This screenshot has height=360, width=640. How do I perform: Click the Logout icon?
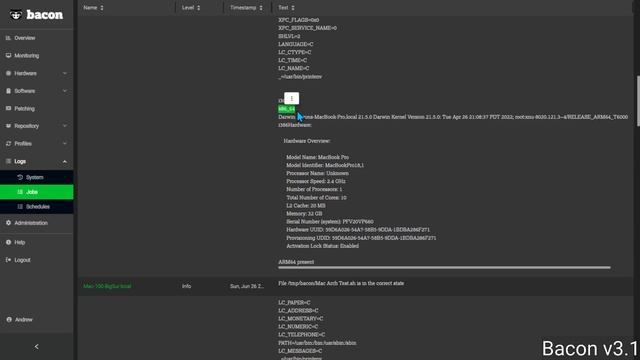click(8, 260)
